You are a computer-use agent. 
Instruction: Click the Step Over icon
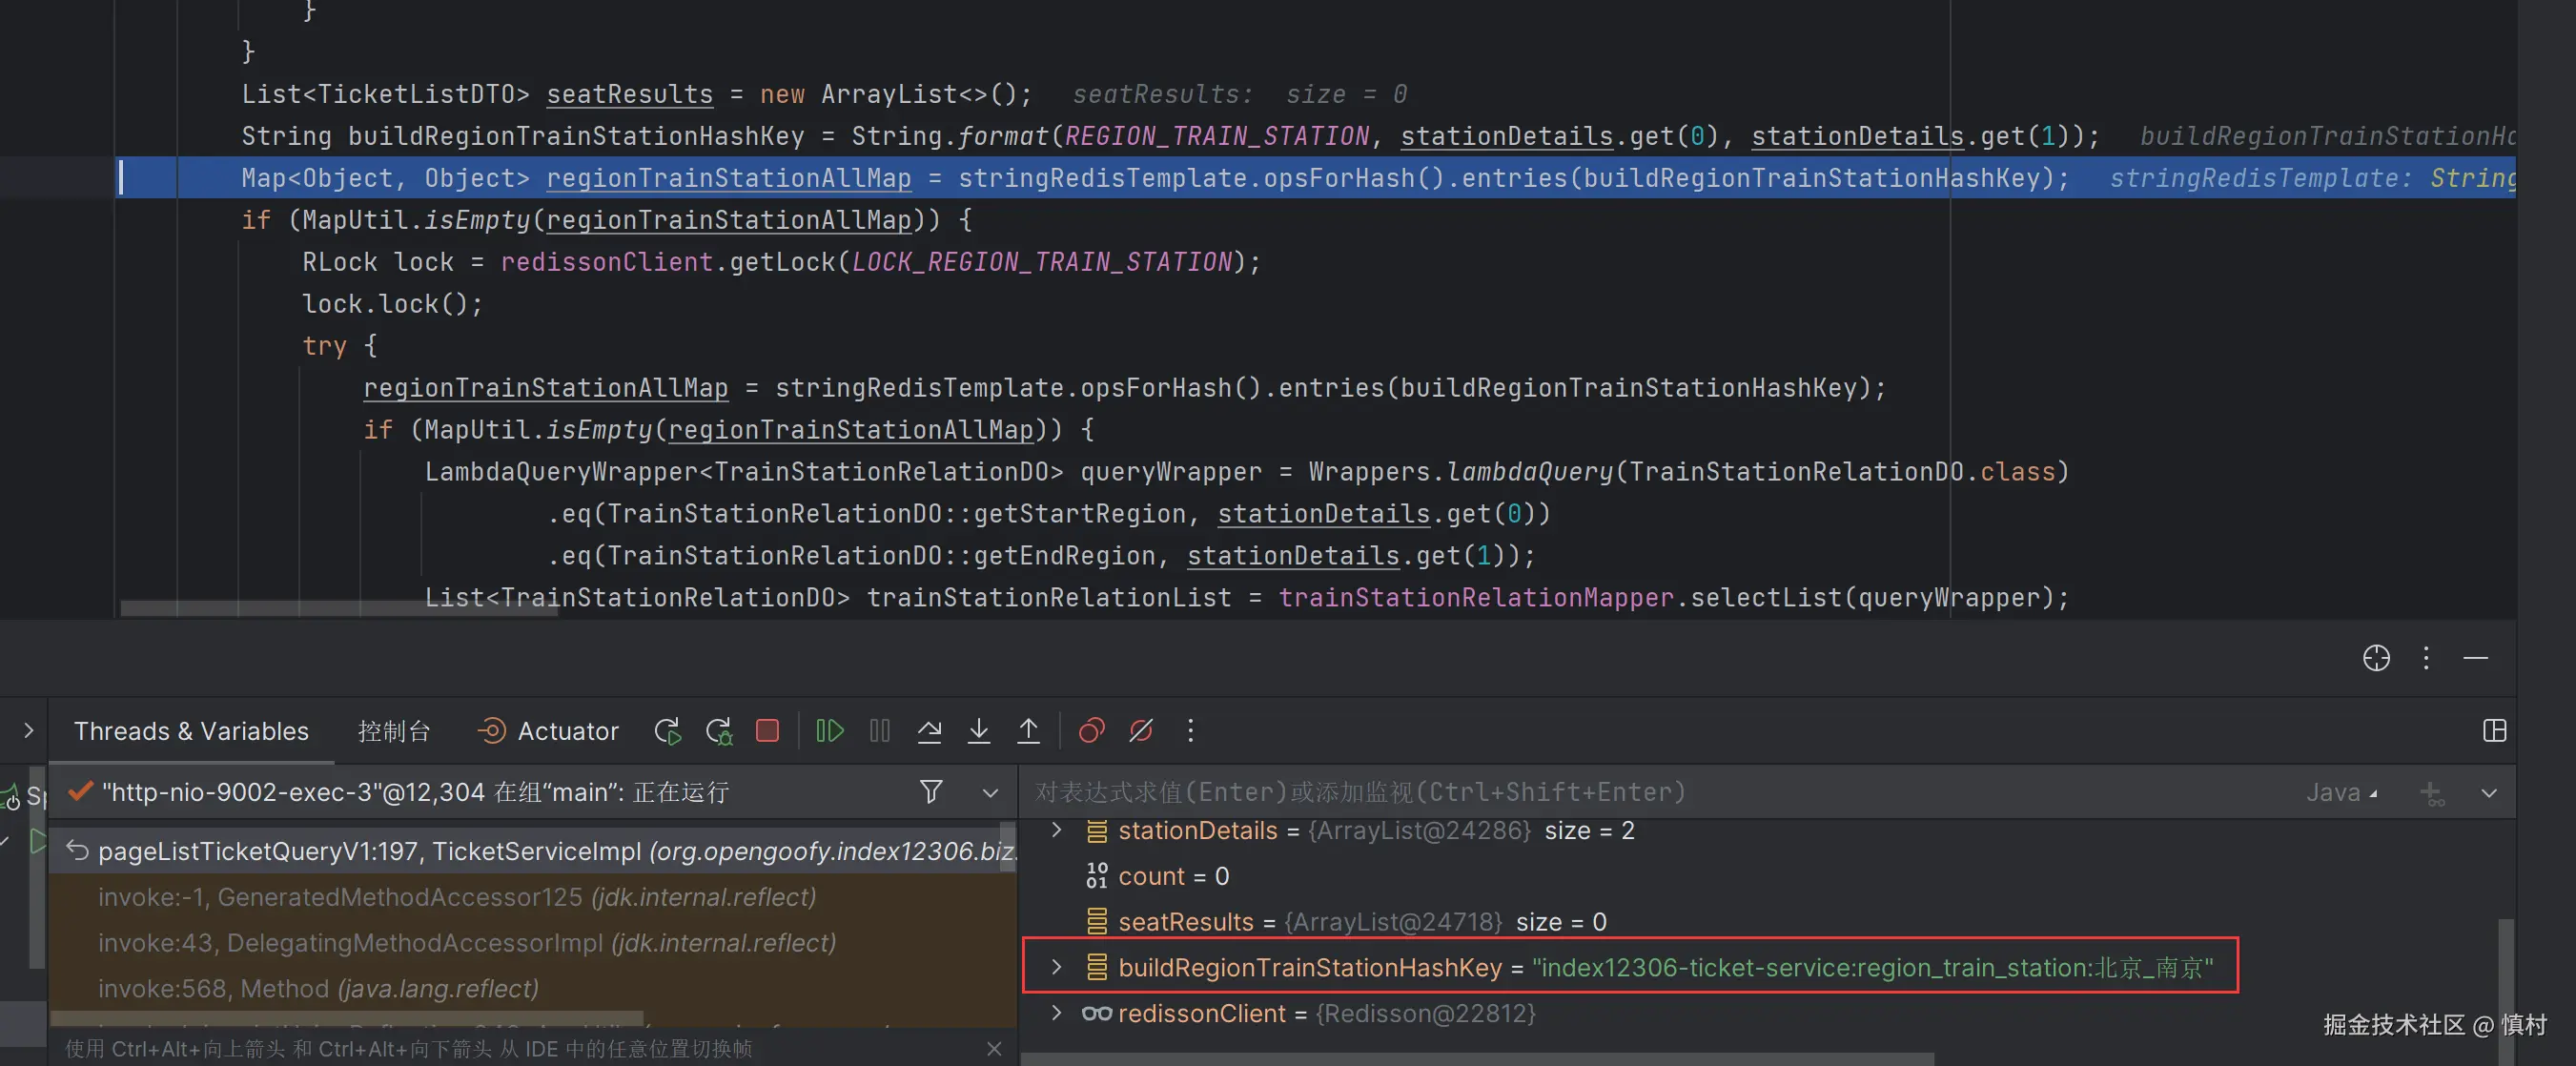pos(929,732)
